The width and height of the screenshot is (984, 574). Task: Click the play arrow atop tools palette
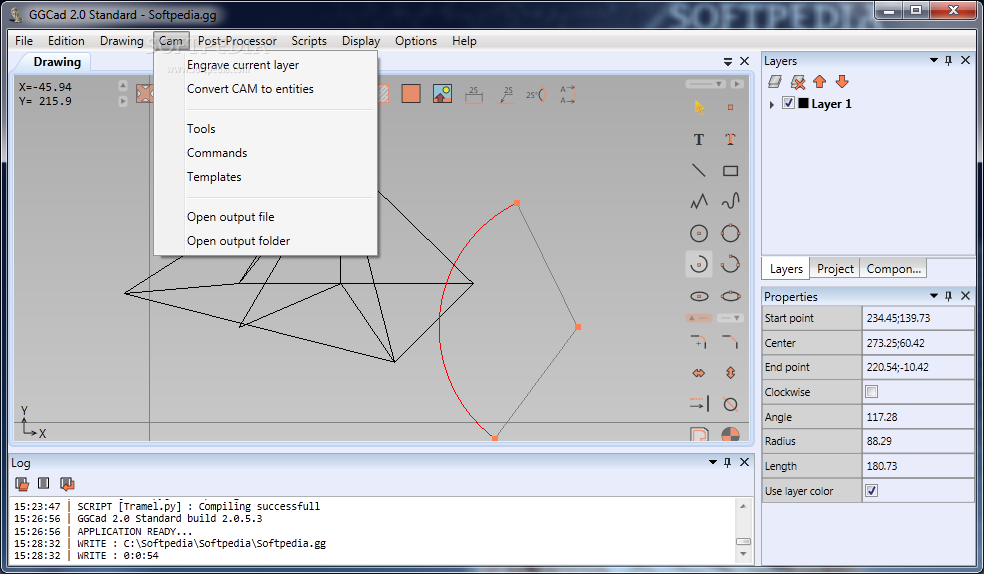(x=737, y=84)
